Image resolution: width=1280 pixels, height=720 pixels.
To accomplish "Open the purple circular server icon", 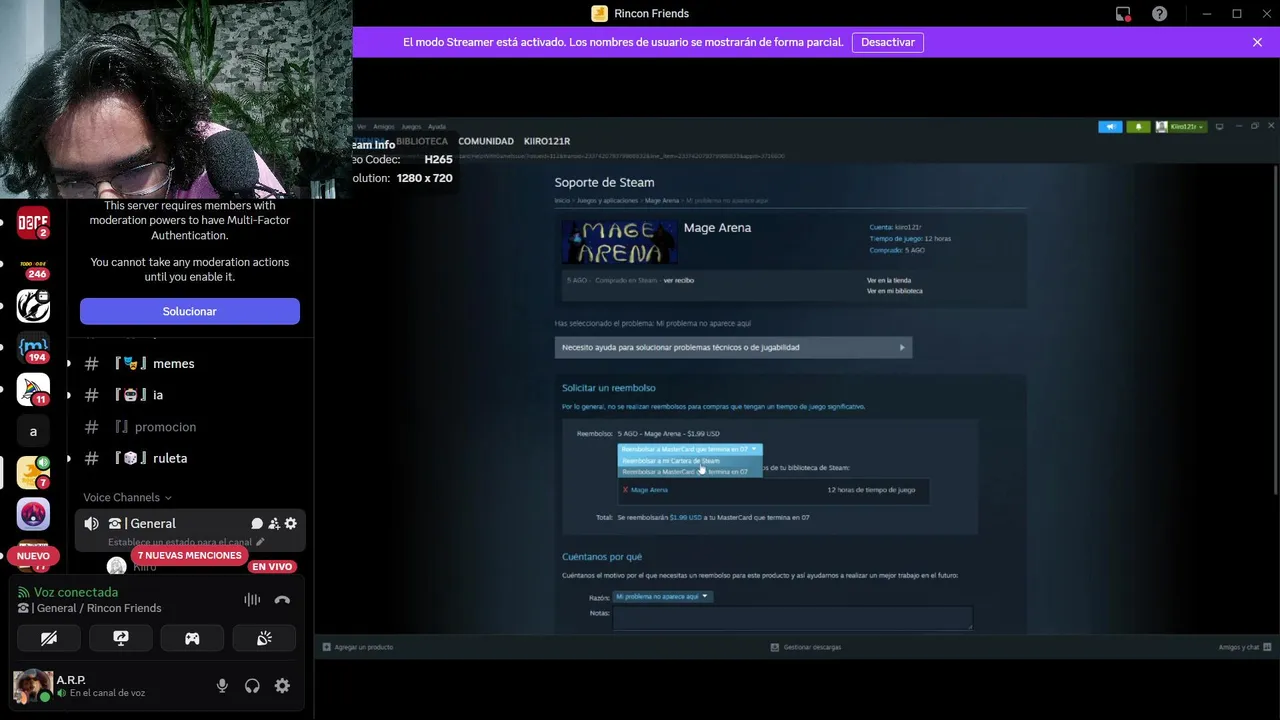I will click(33, 514).
